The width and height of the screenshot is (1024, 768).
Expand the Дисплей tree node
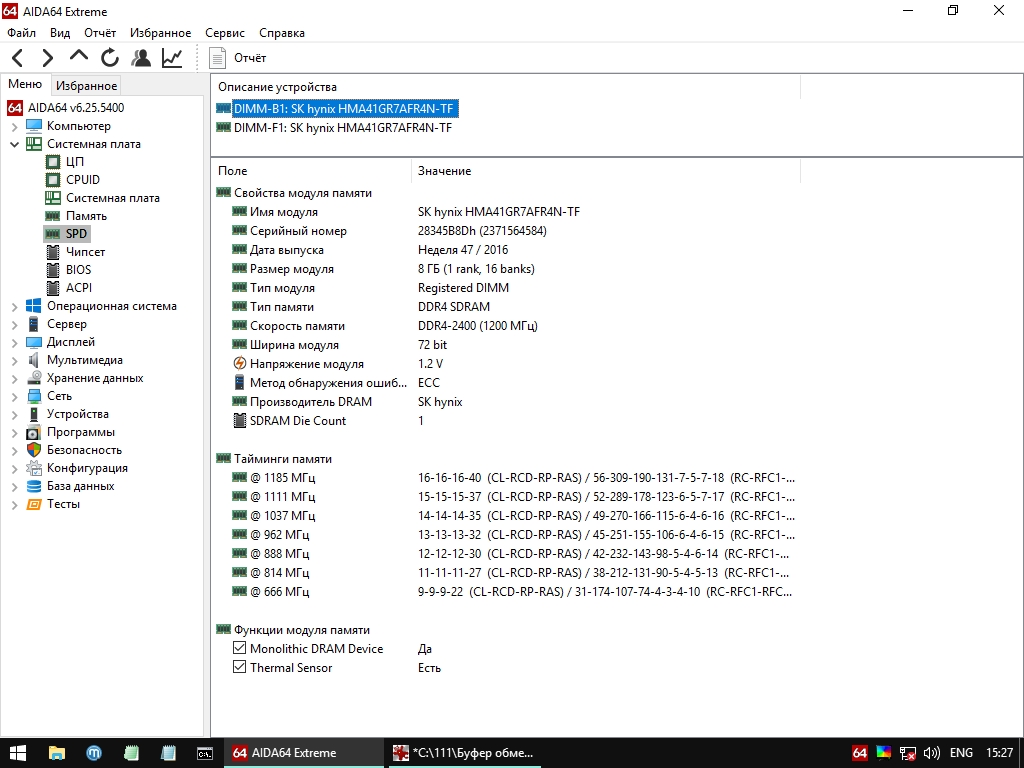click(14, 342)
